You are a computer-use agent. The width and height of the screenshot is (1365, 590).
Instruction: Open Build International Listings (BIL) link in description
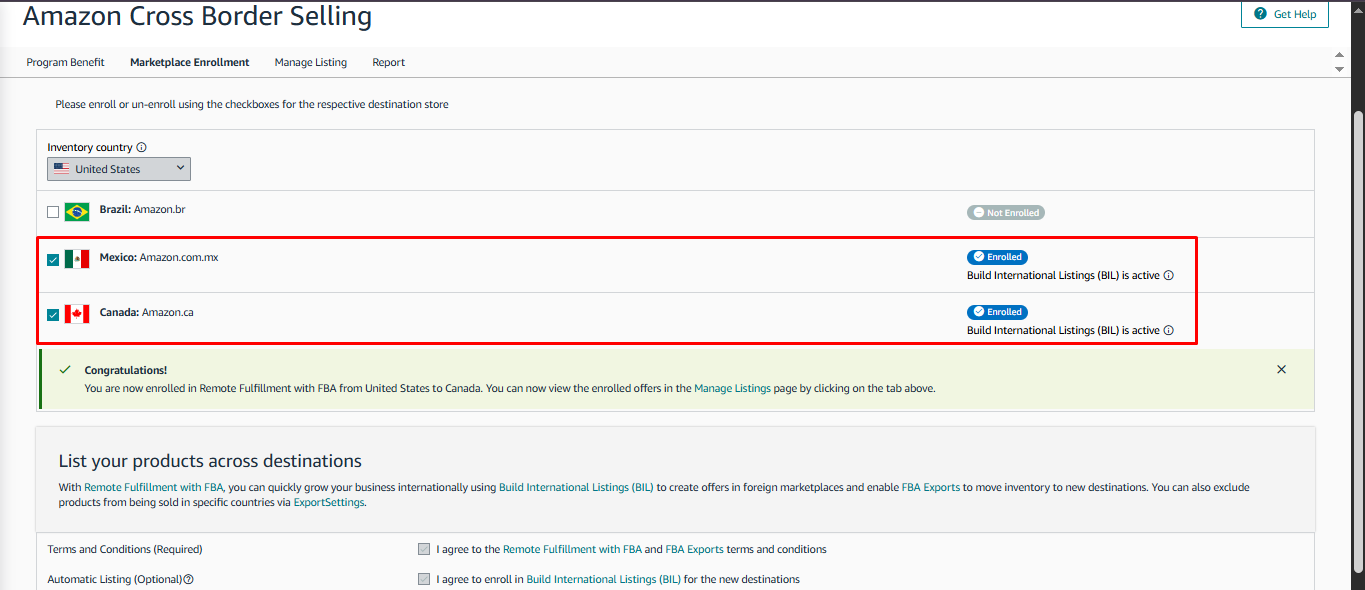coord(576,488)
